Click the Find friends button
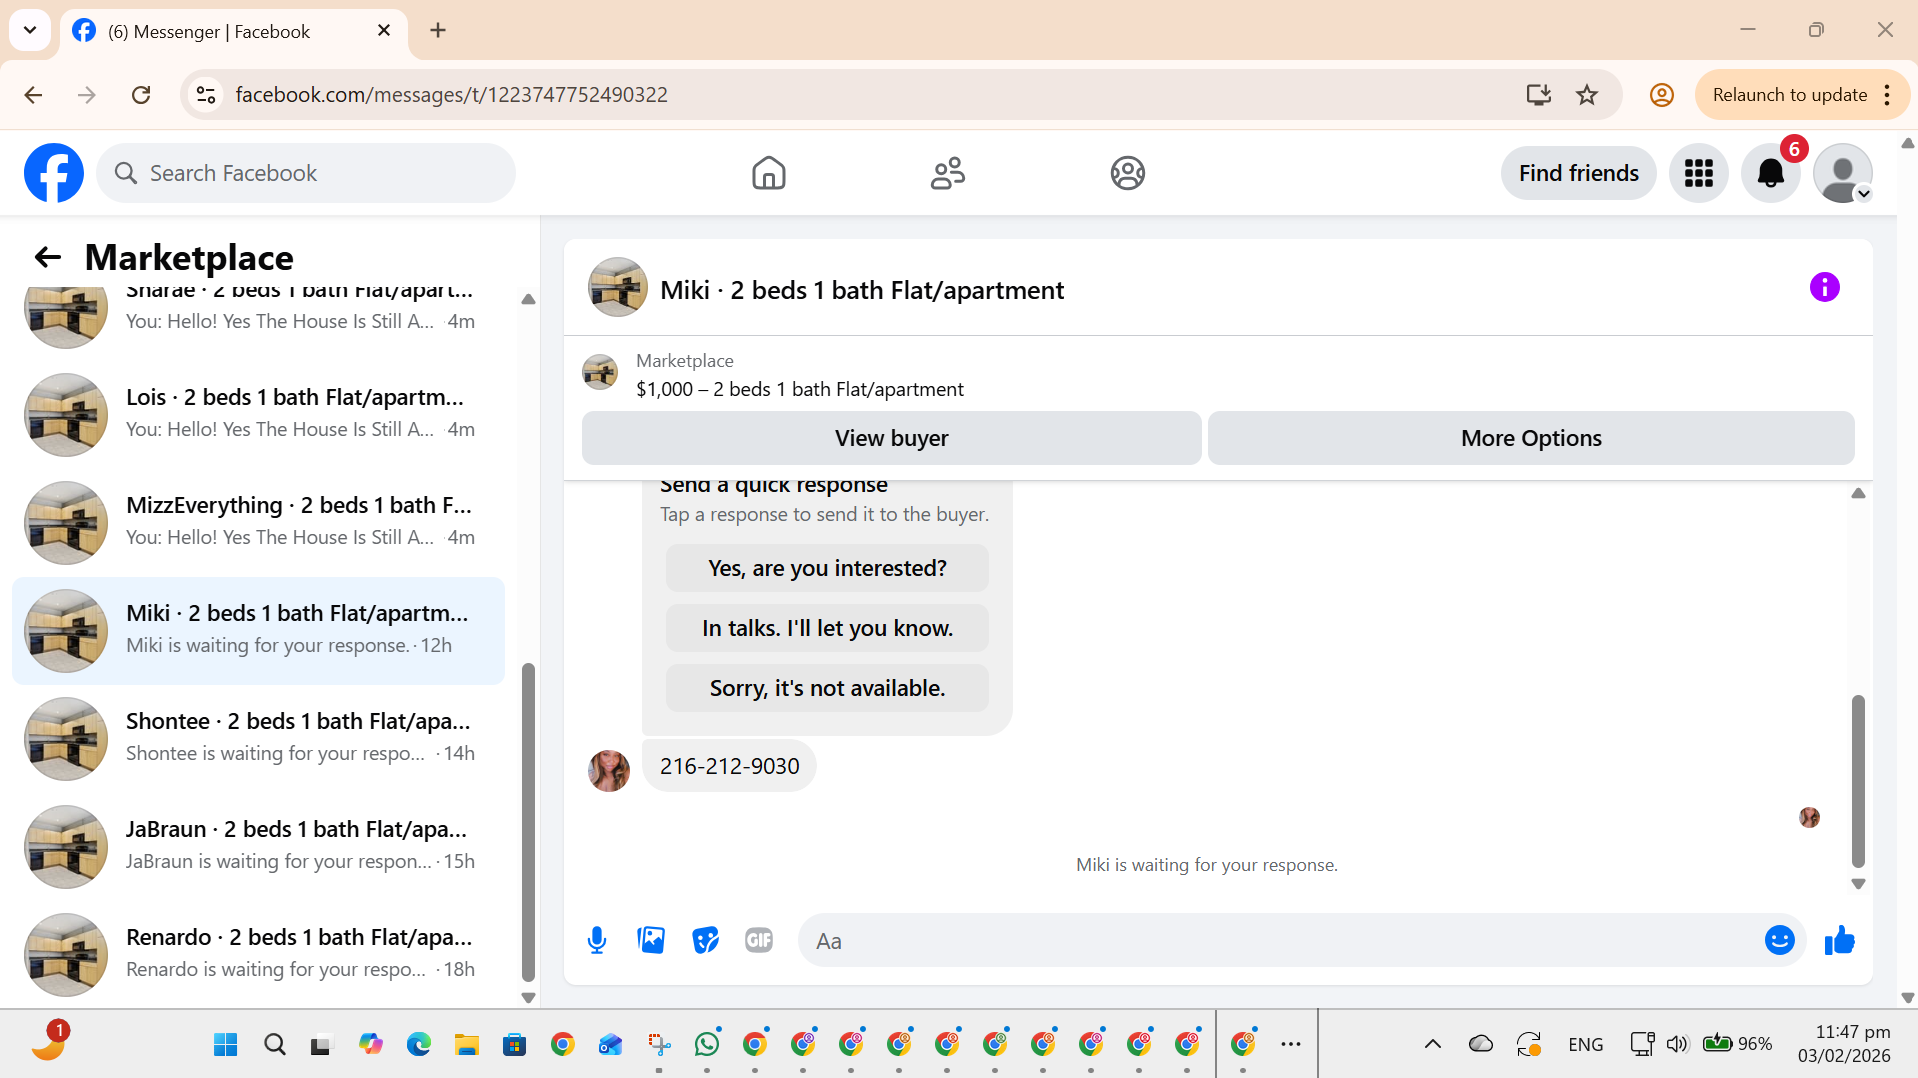 1578,173
